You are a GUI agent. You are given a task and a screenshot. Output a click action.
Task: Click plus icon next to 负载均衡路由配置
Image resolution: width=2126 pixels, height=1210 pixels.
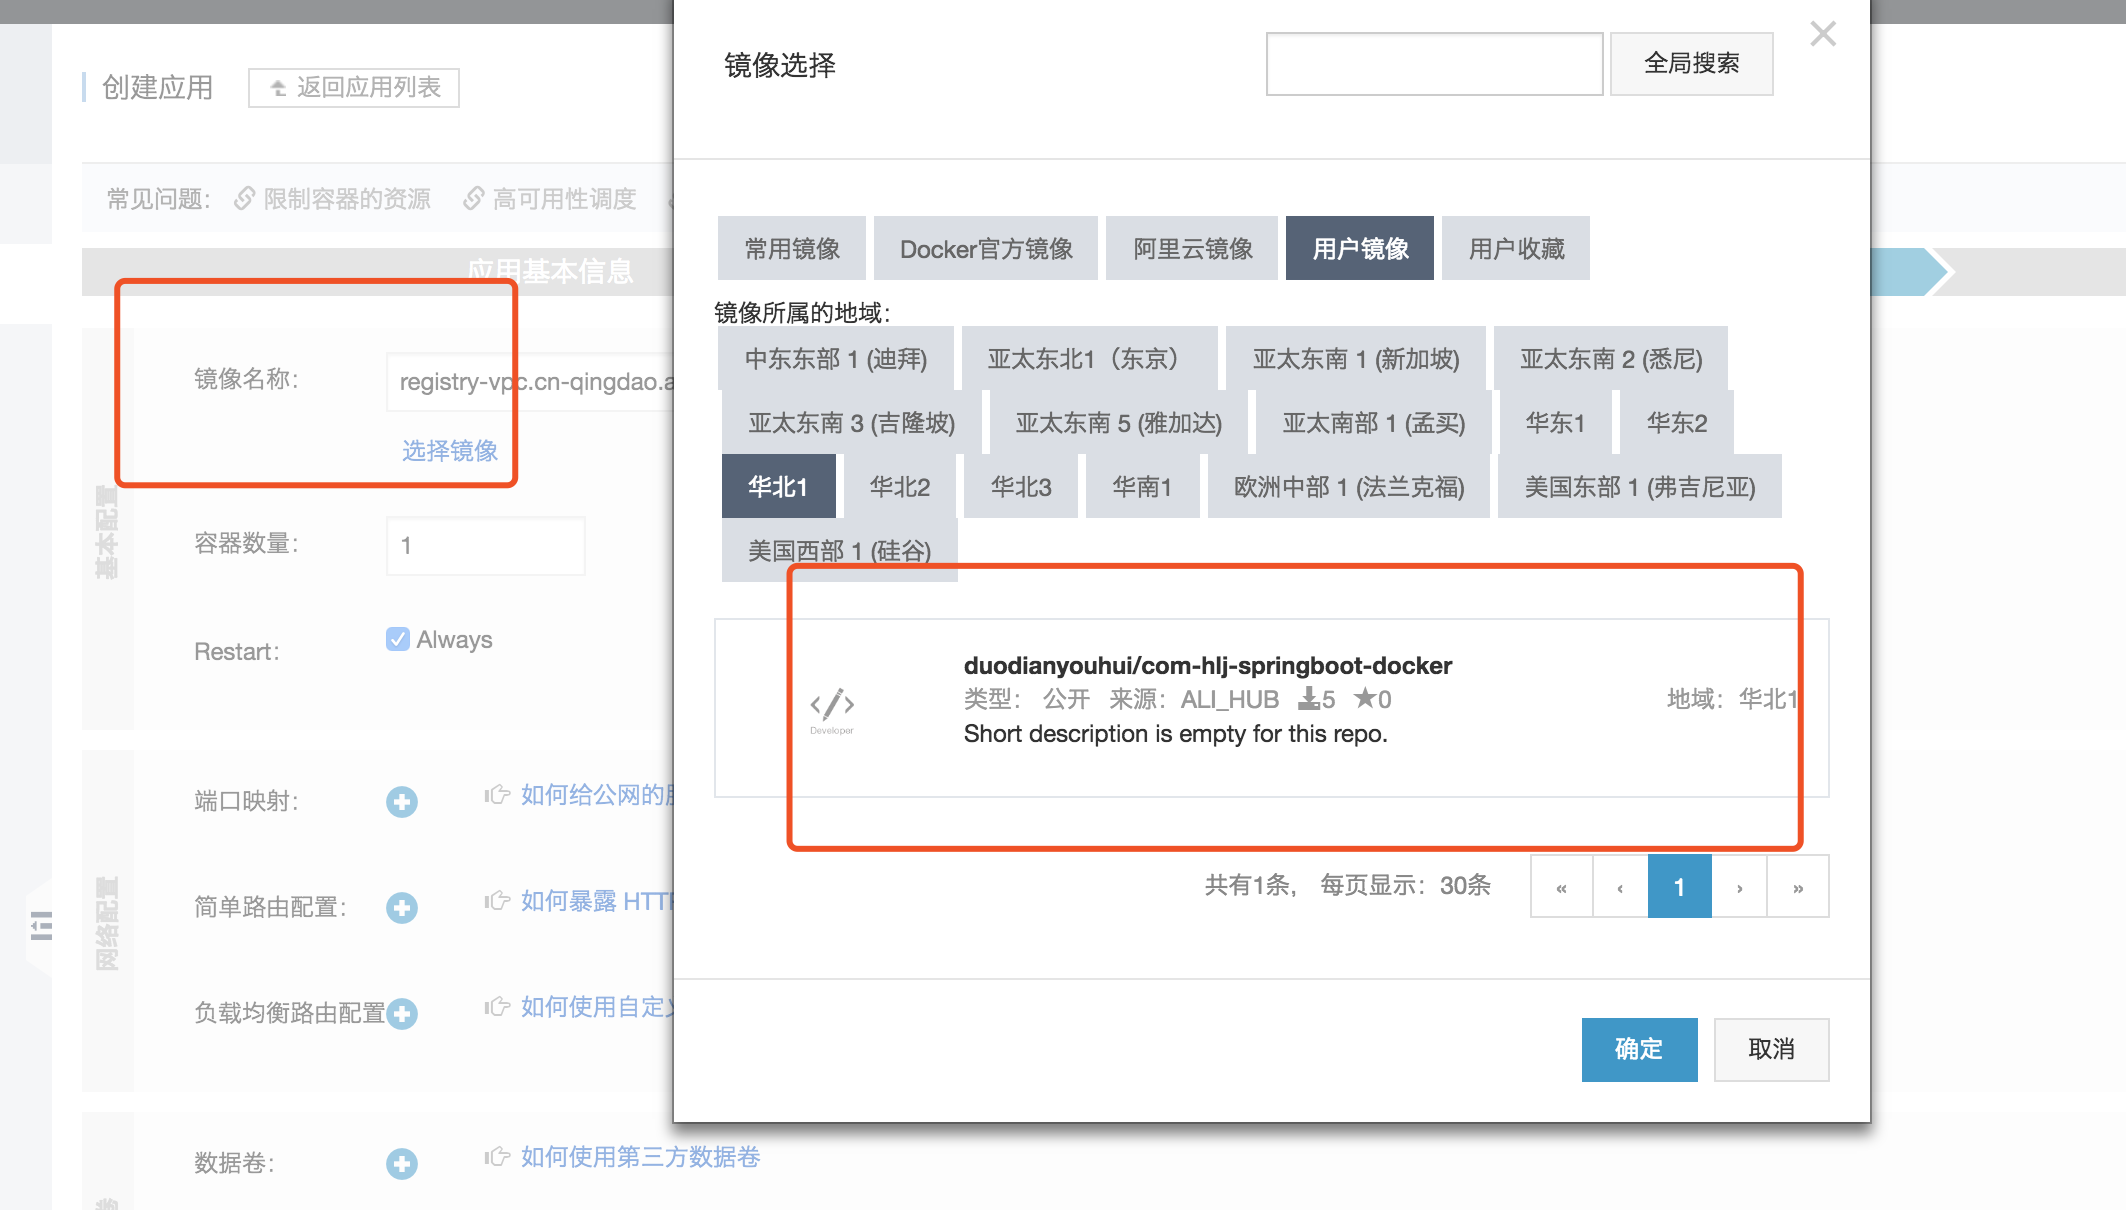pyautogui.click(x=402, y=1014)
